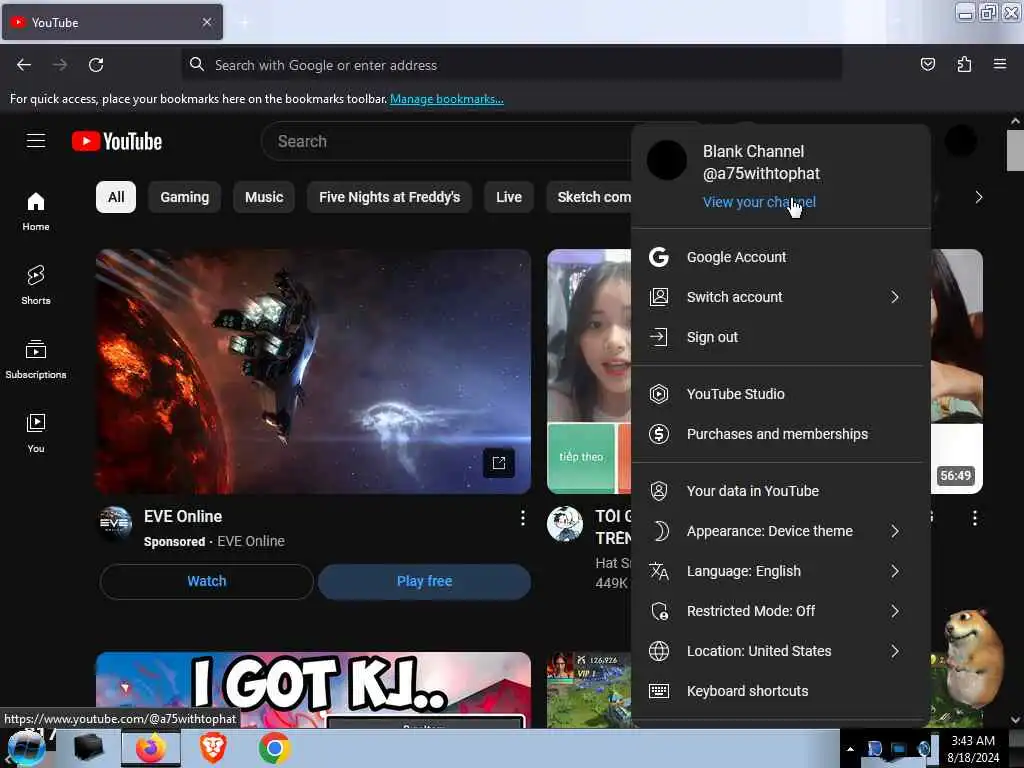Click View your channel link
The width and height of the screenshot is (1024, 768).
tap(759, 202)
